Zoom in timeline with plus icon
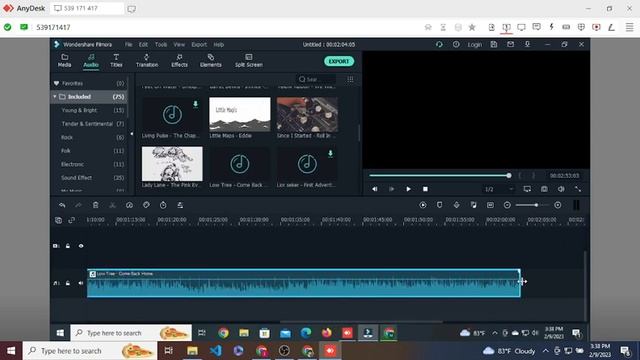640x360 pixels. 558,205
